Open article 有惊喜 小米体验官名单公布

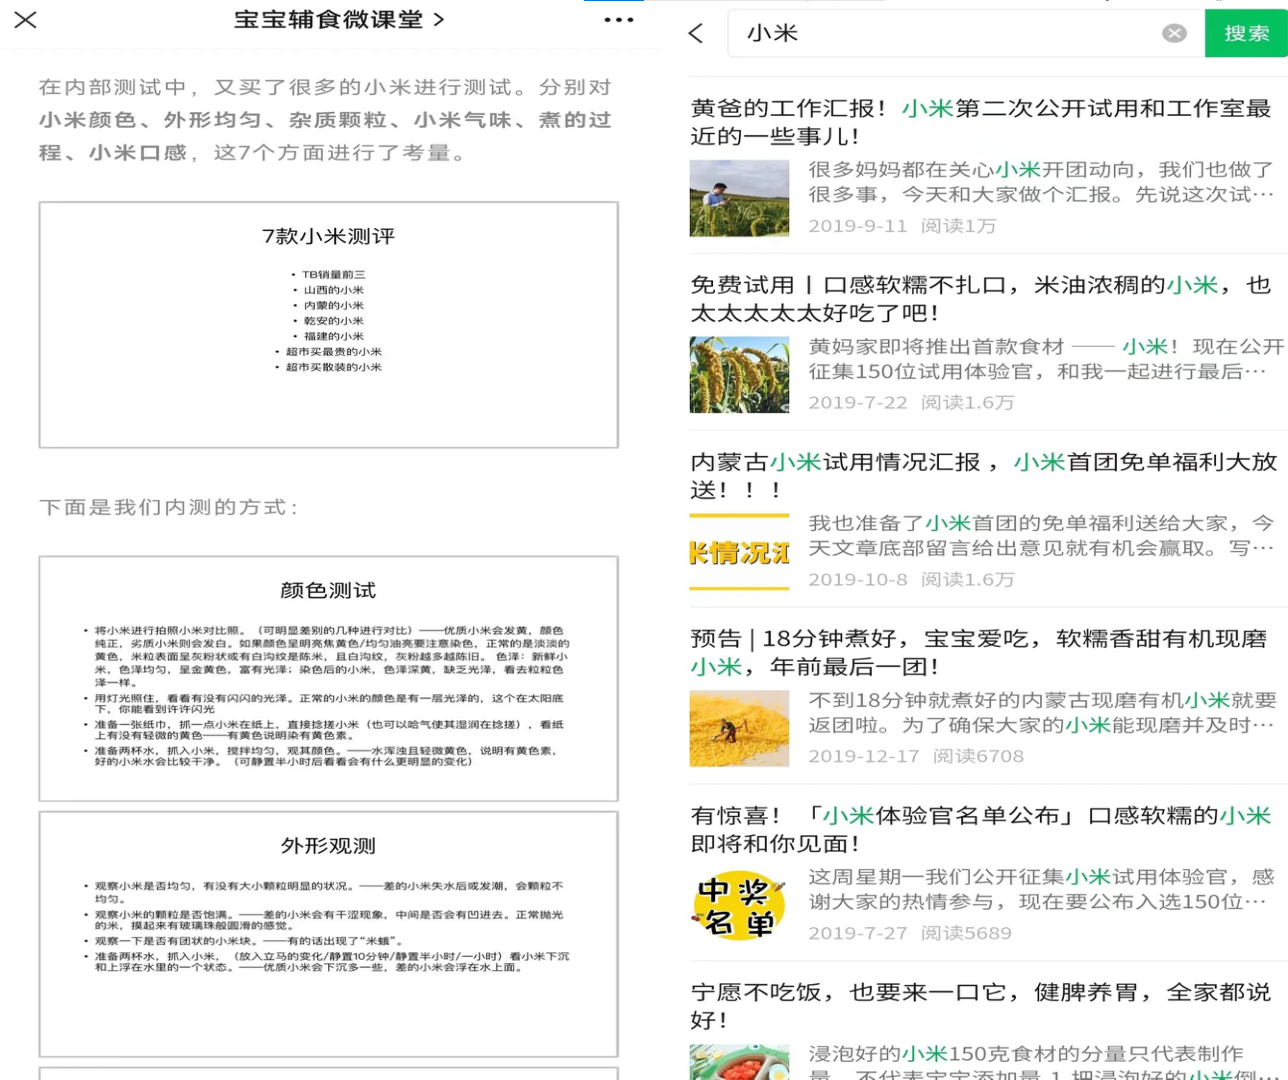click(980, 830)
